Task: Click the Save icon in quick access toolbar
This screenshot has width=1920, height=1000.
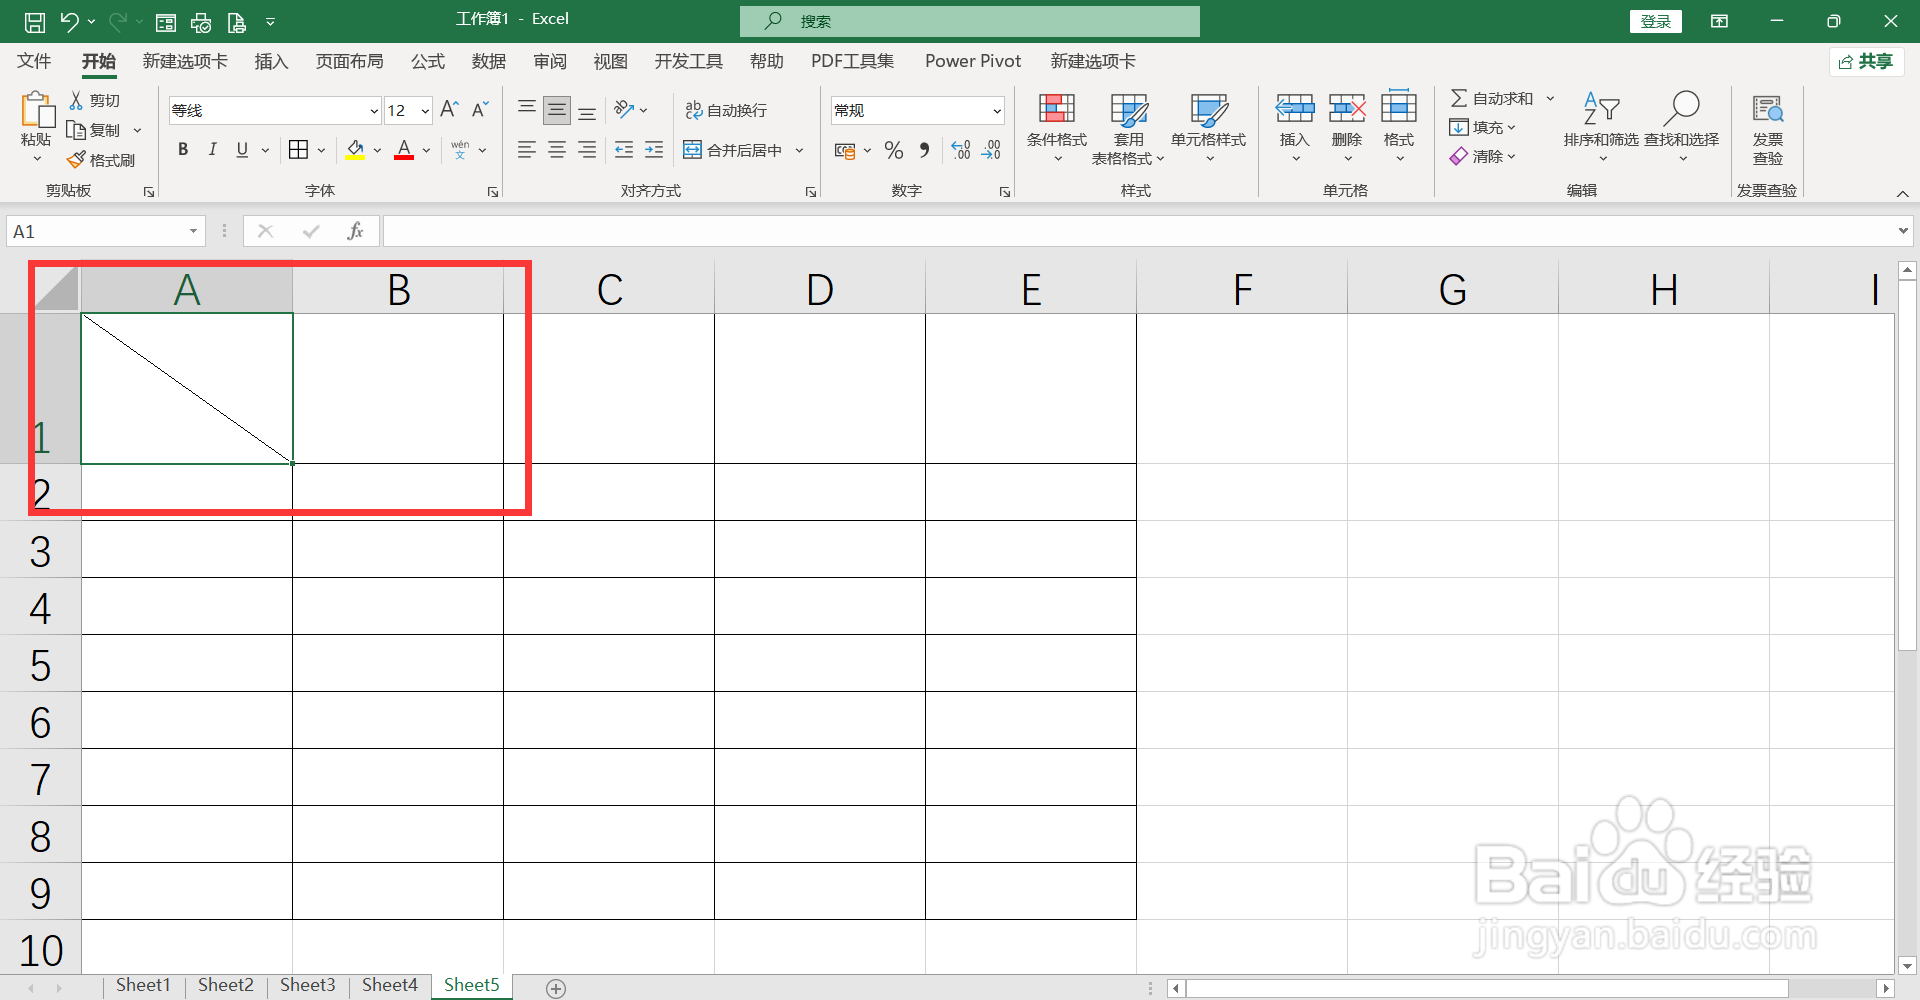Action: [35, 21]
